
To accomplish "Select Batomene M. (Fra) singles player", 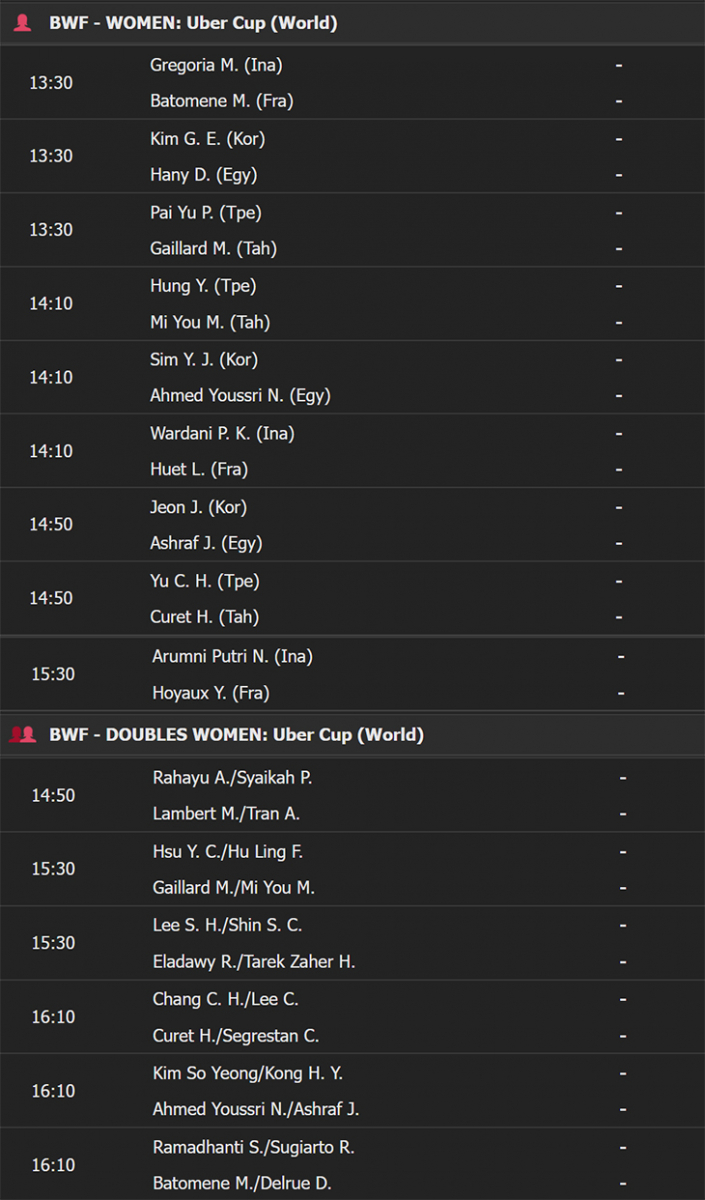I will click(x=222, y=101).
